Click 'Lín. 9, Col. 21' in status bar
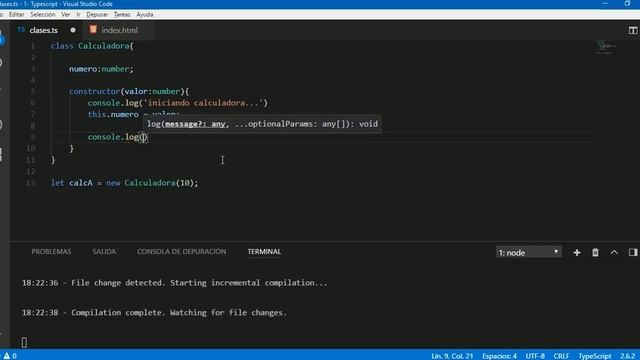Screen dimensions: 640x360 coord(452,356)
